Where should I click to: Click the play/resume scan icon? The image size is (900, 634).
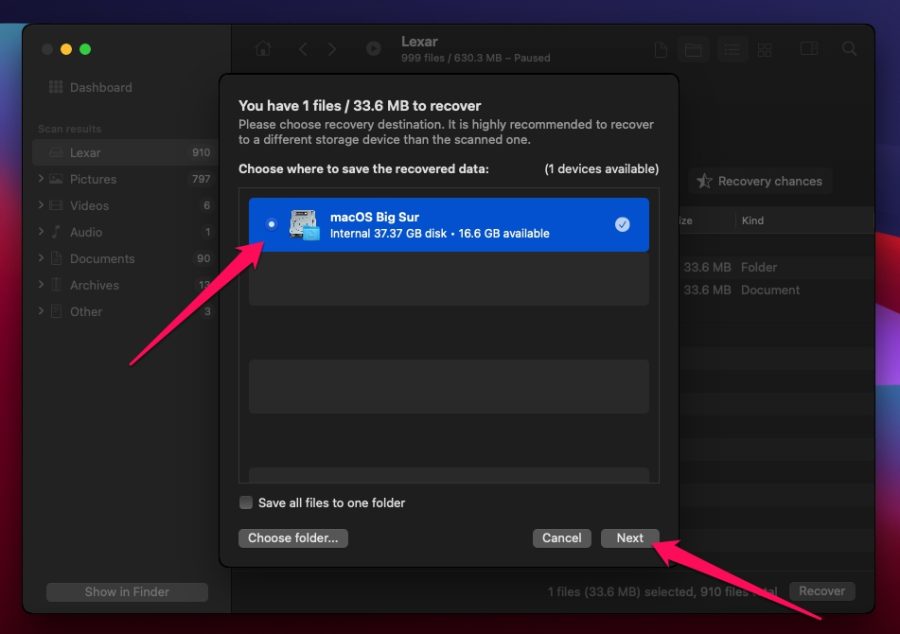373,49
